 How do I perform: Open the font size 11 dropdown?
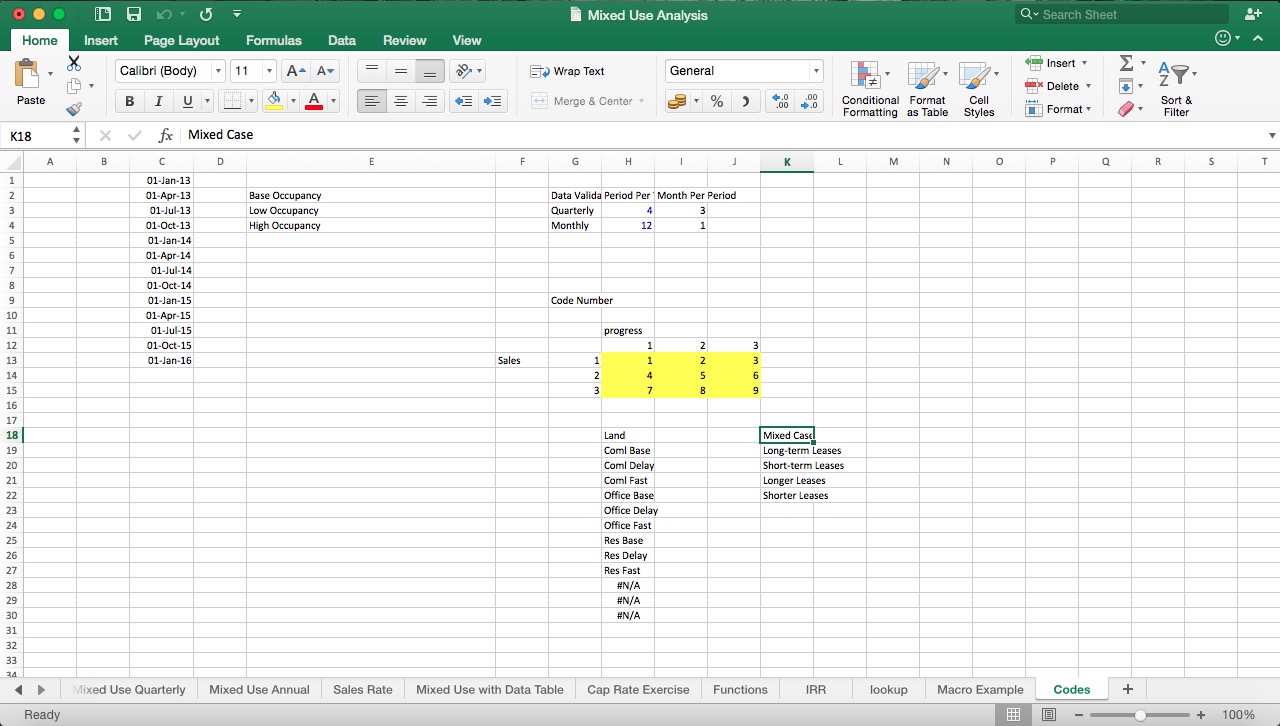(269, 71)
